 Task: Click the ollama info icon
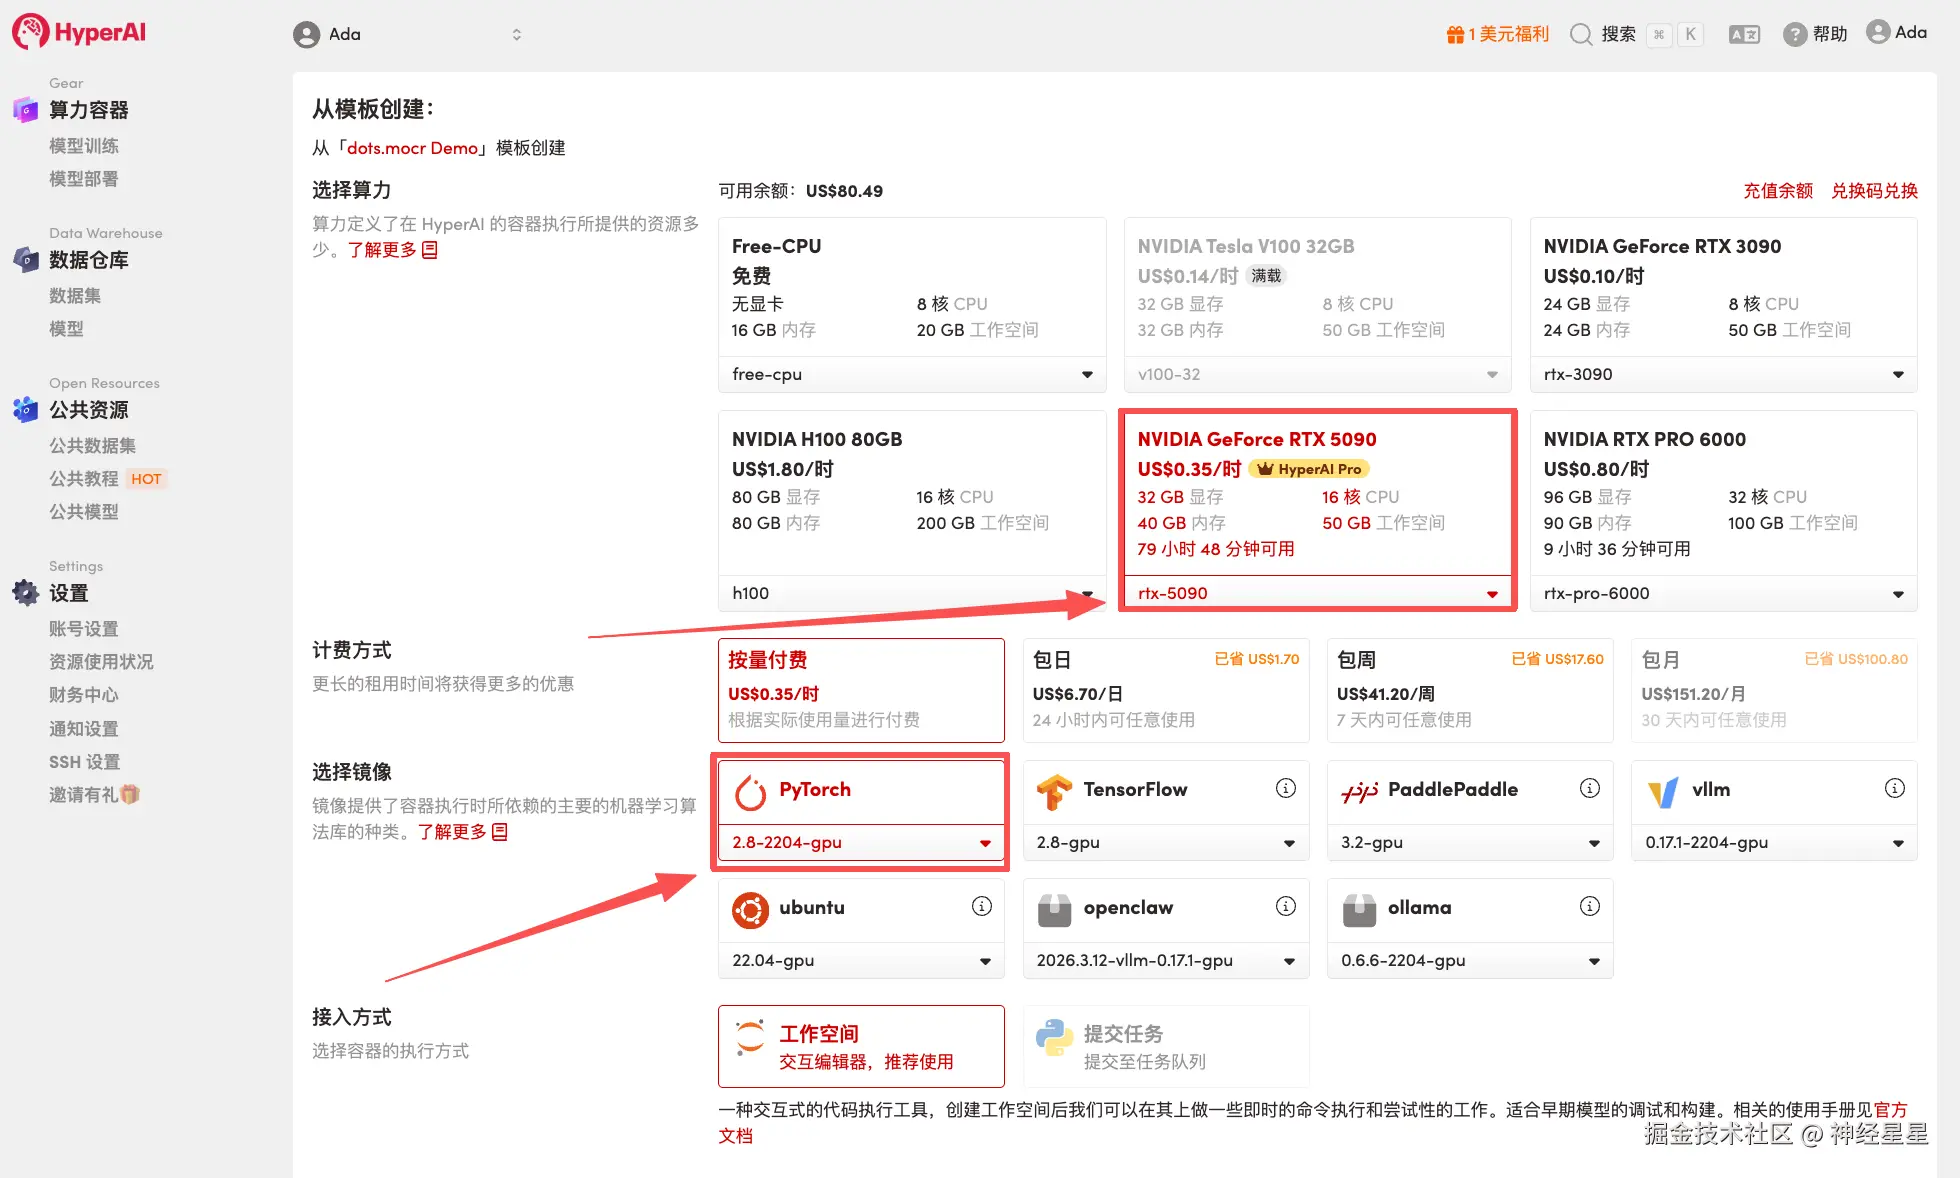(x=1589, y=906)
